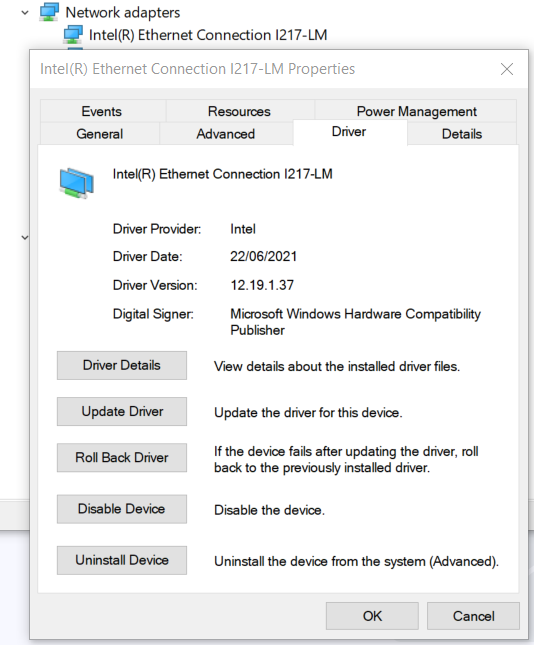Collapse the Network adapters tree node
534x645 pixels.
pos(25,13)
